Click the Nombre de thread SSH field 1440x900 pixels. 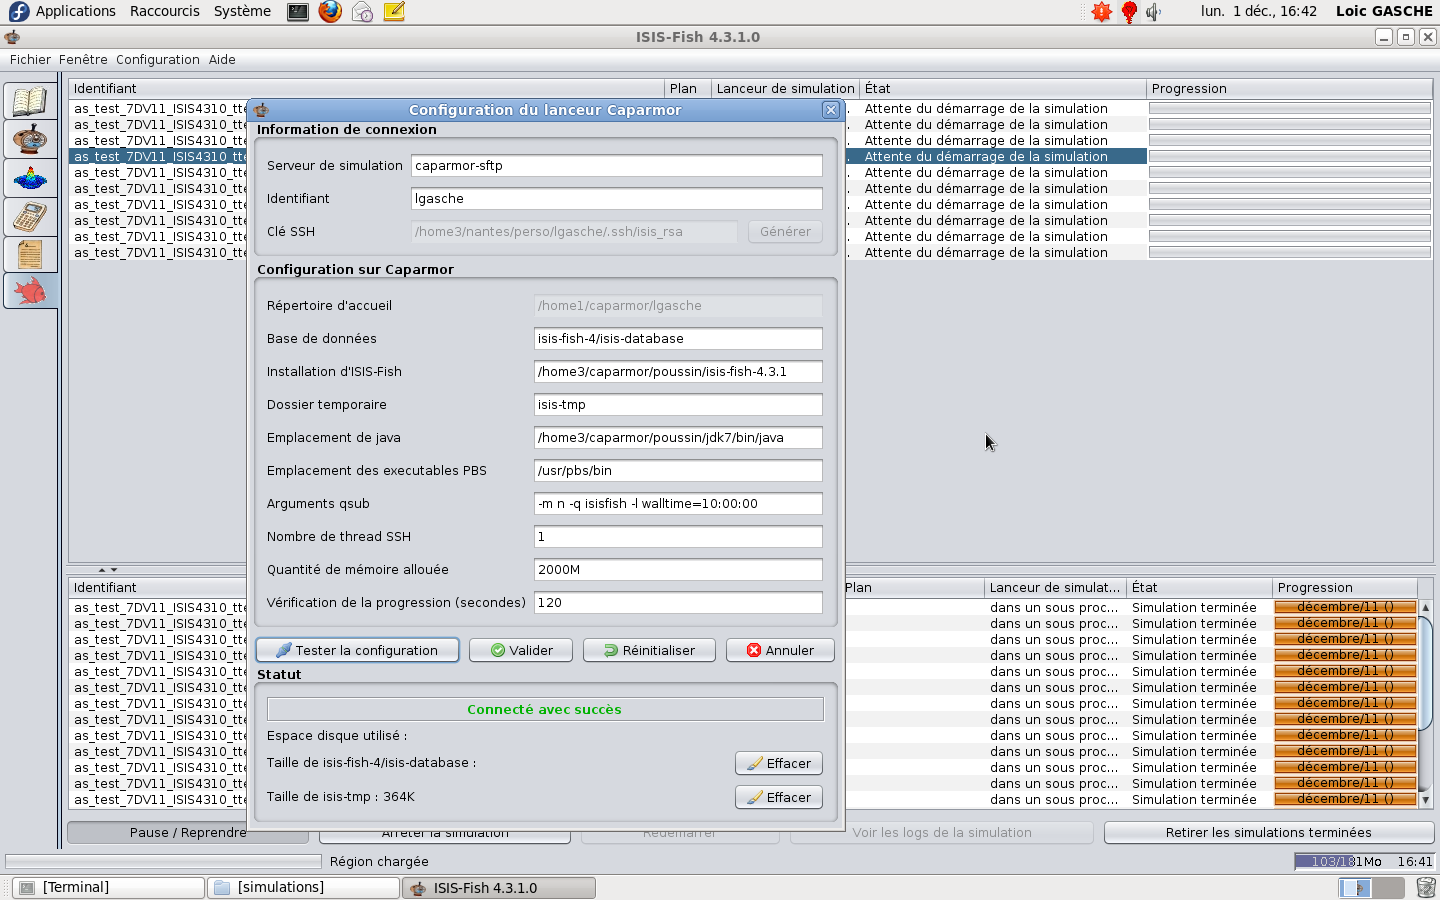[678, 537]
